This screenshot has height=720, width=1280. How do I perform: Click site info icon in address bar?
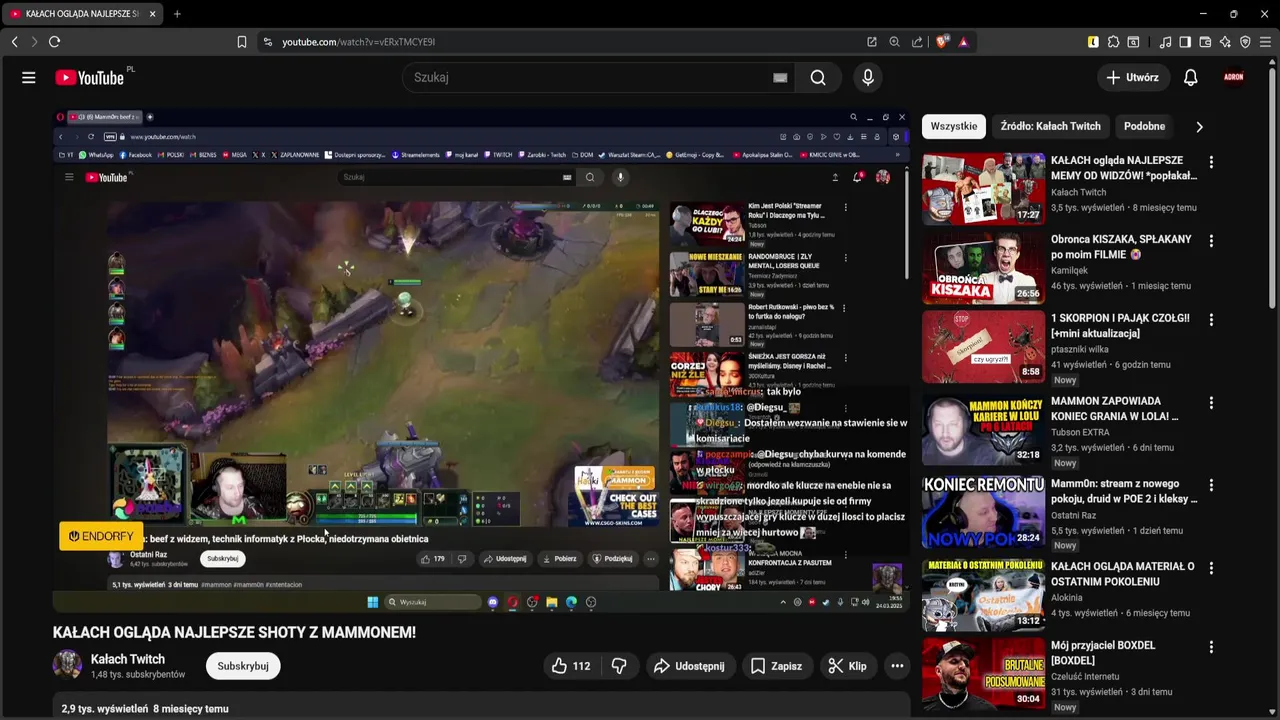click(267, 42)
